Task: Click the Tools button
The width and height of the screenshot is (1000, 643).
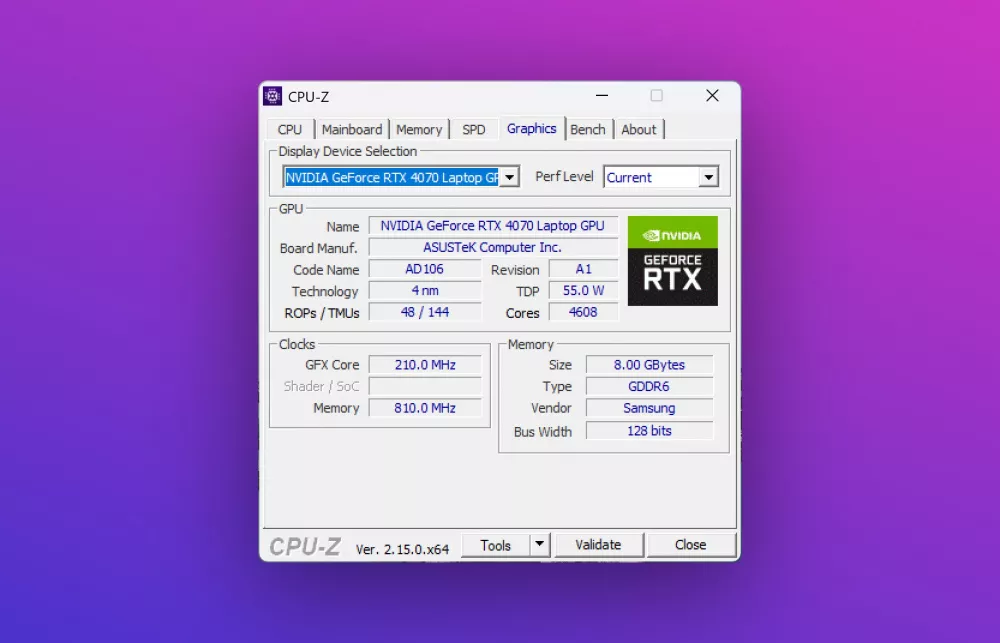Action: [496, 545]
